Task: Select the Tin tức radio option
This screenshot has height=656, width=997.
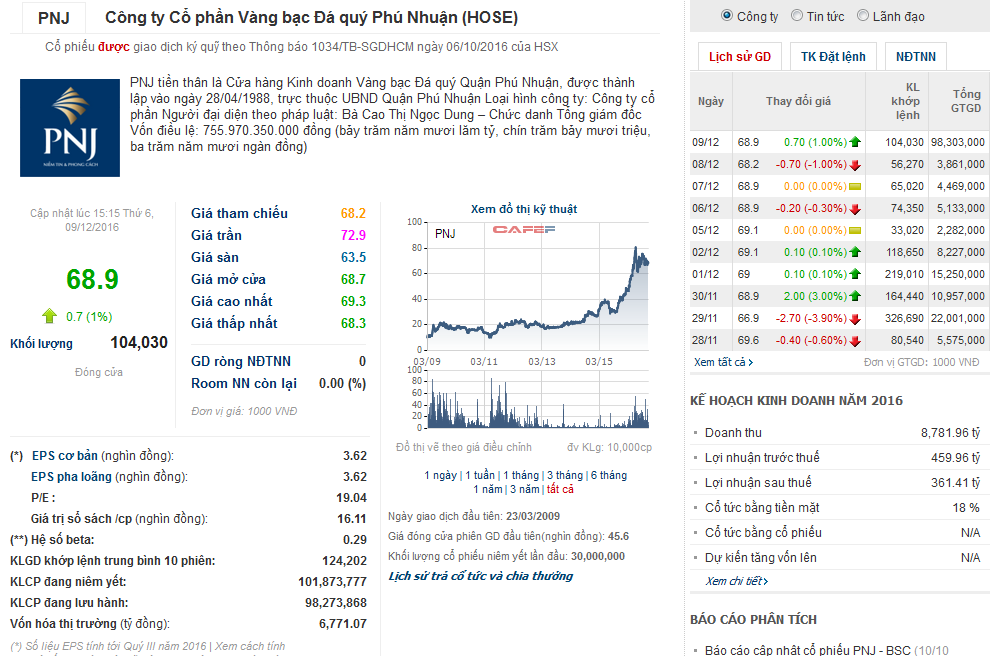Action: click(x=797, y=16)
